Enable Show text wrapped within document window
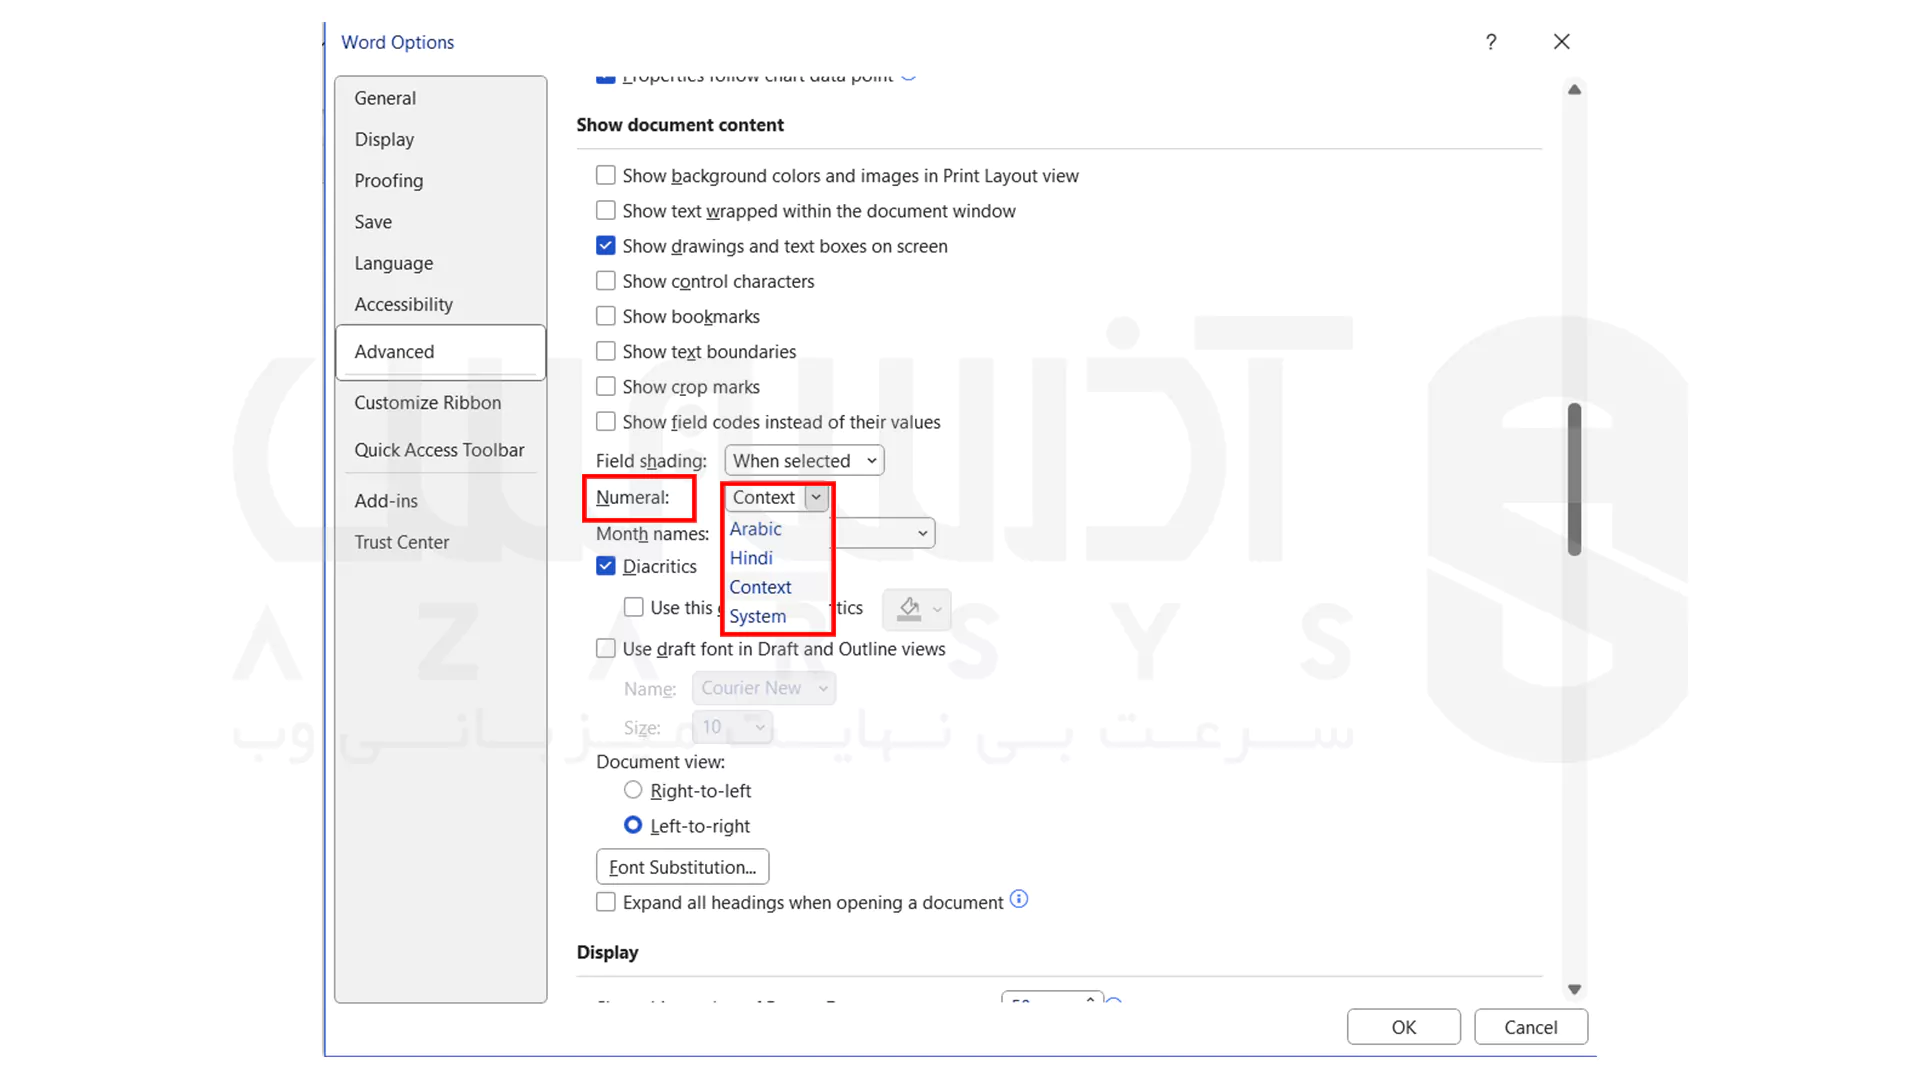Image resolution: width=1920 pixels, height=1080 pixels. 606,210
